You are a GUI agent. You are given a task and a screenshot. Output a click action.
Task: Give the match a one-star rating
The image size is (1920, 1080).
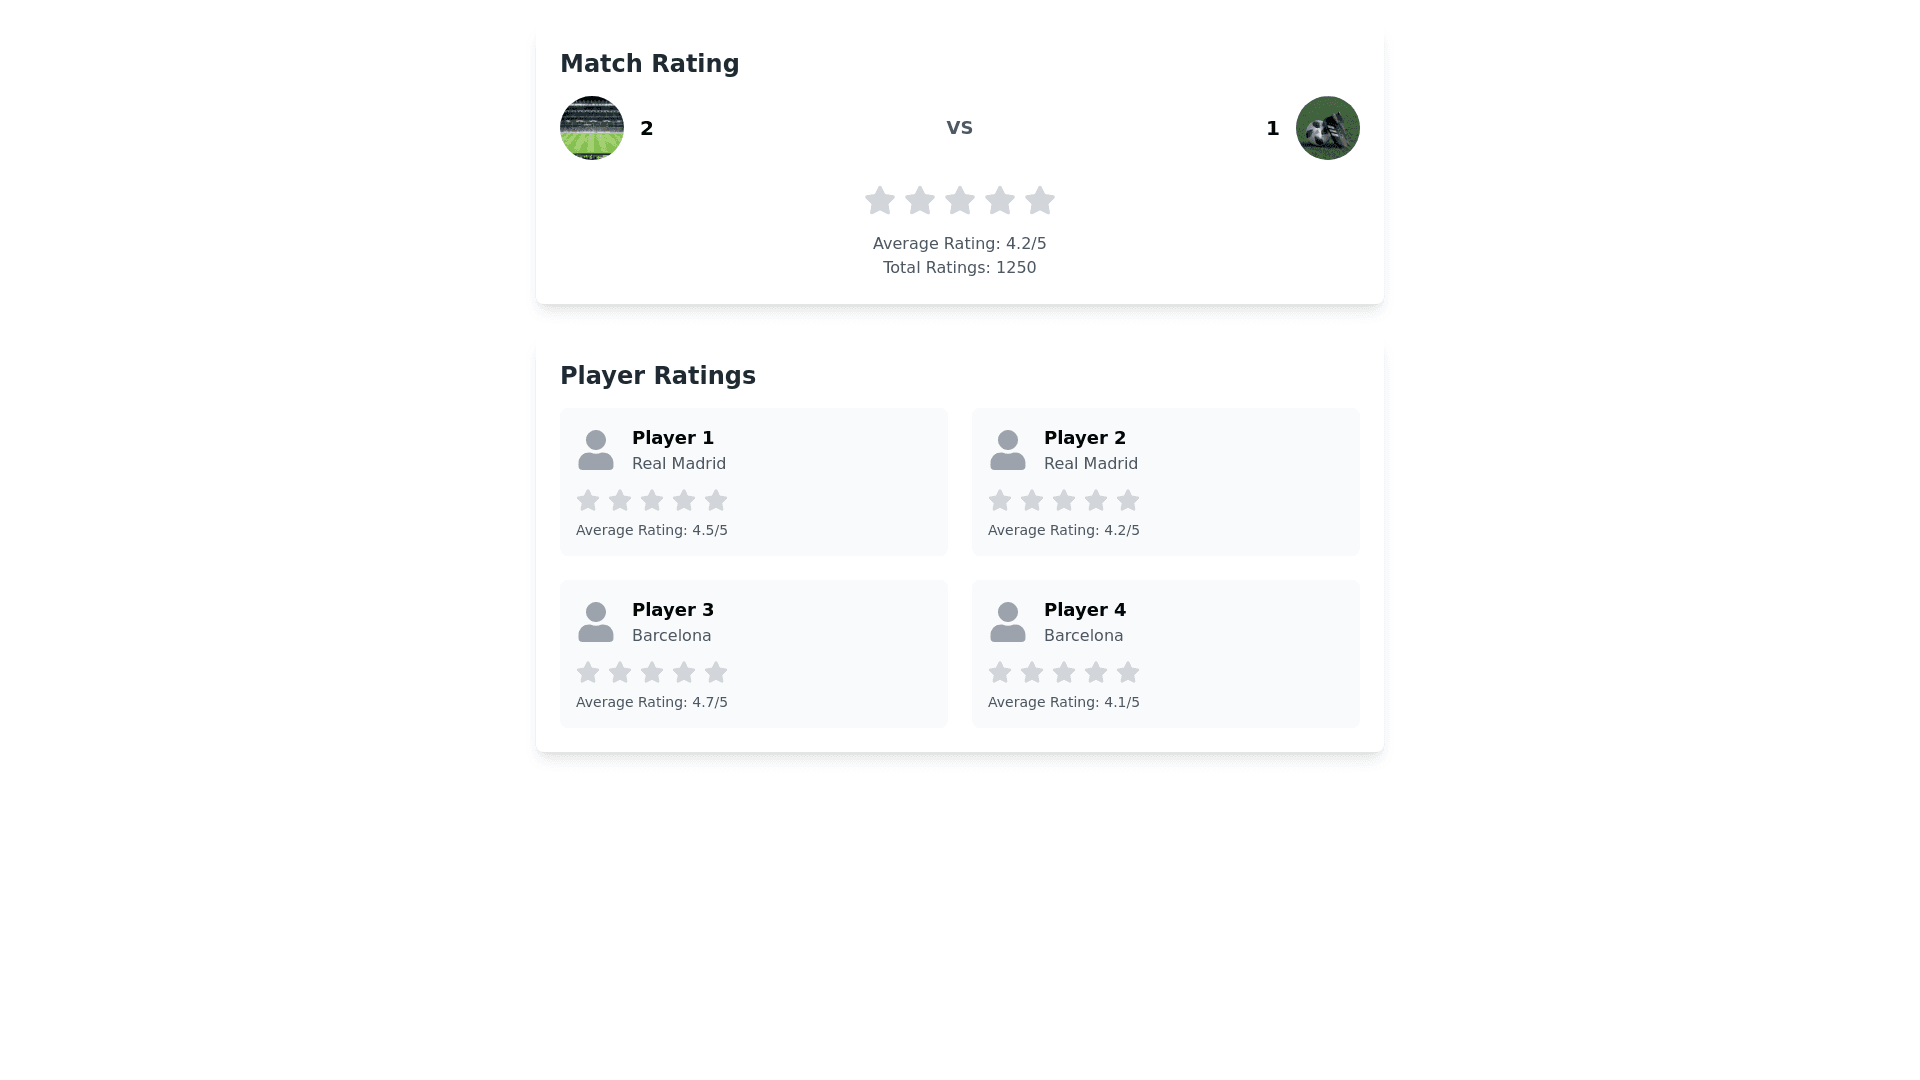tap(880, 201)
